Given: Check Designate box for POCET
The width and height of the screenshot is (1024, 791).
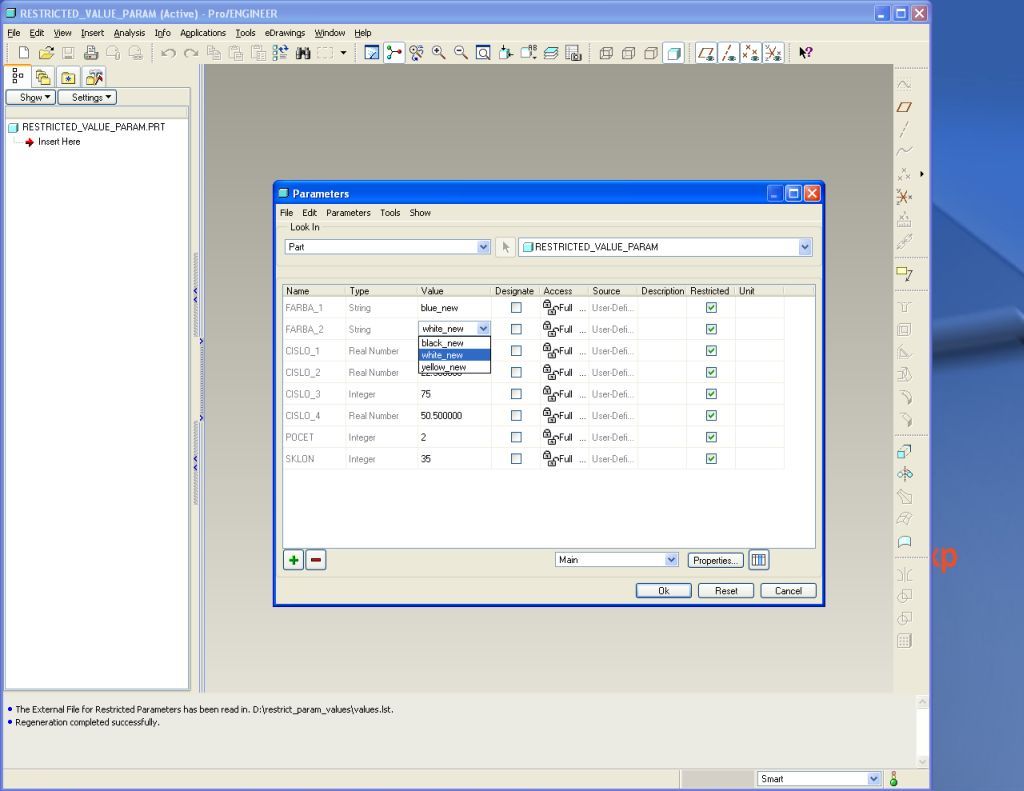Looking at the screenshot, I should coord(516,437).
